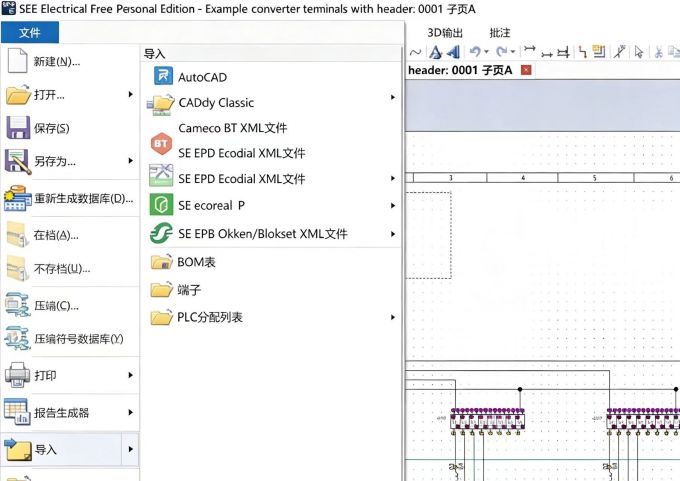680x481 pixels.
Task: Select the three-wire connection tool
Action: 563,52
